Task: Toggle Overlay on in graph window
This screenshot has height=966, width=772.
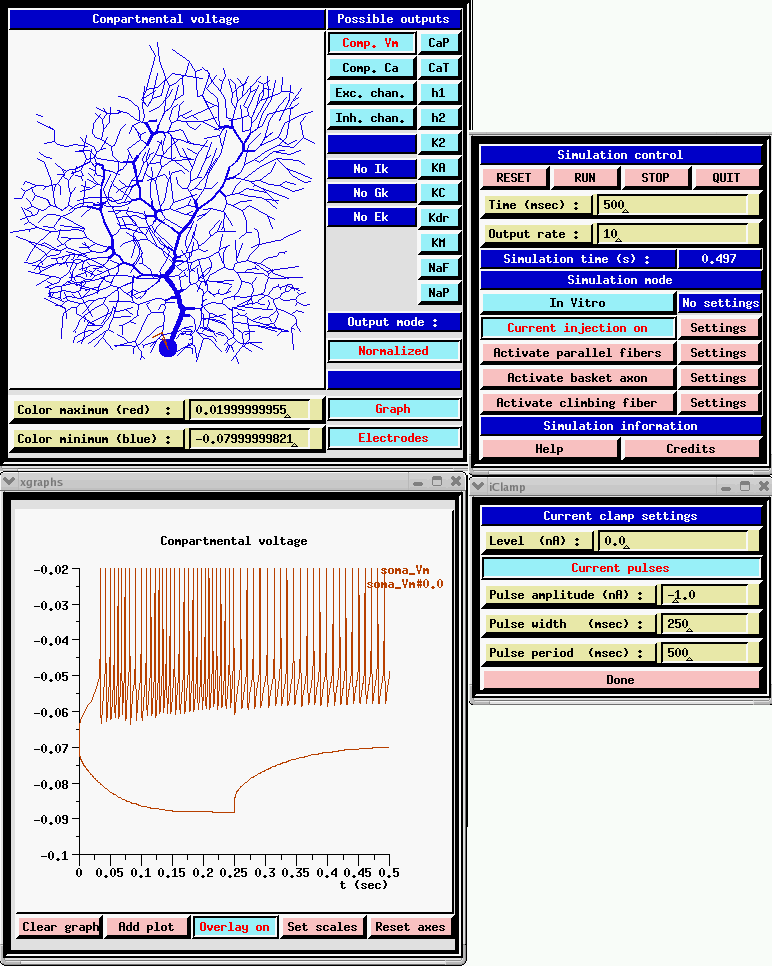Action: pyautogui.click(x=234, y=927)
